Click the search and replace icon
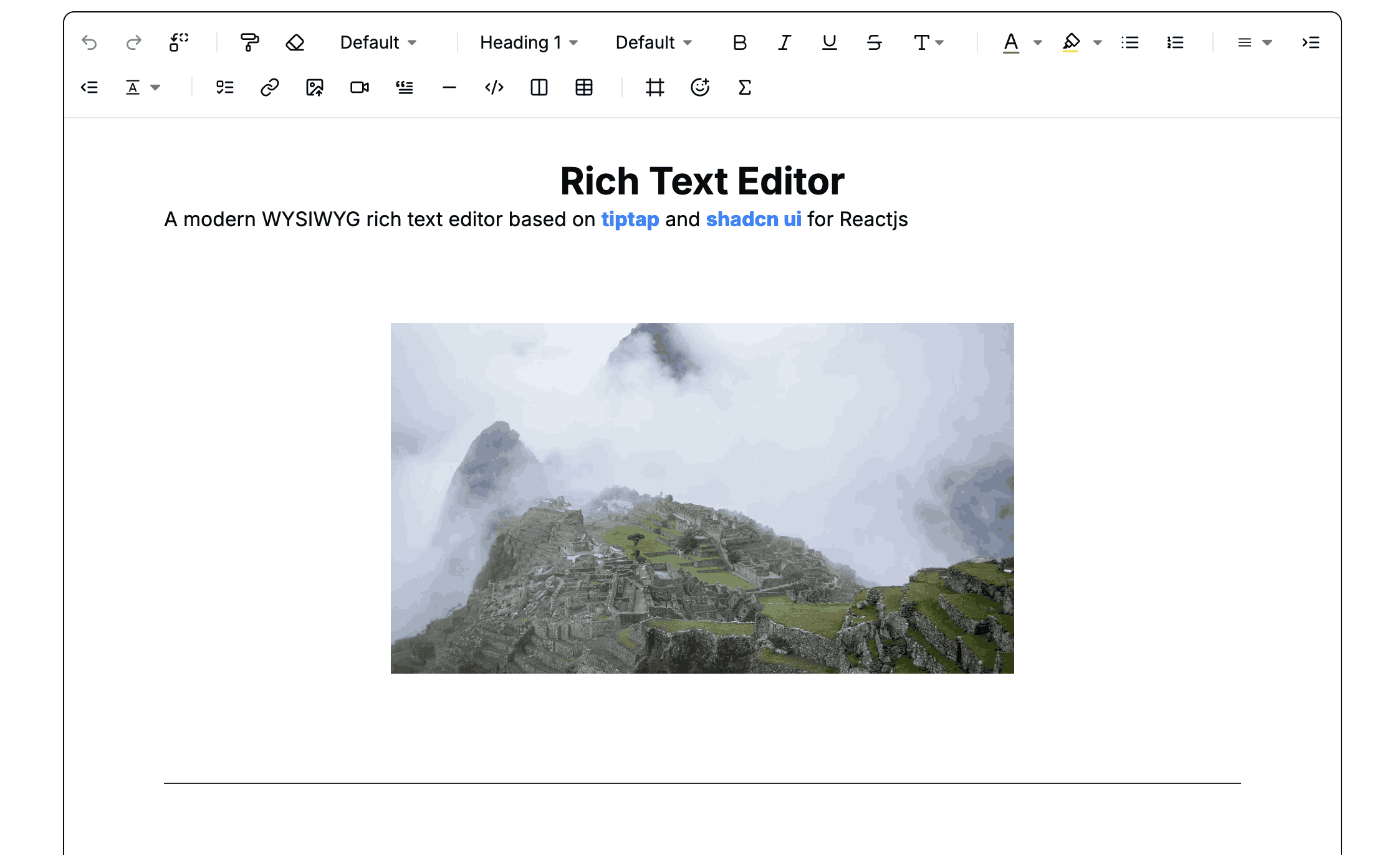The height and width of the screenshot is (855, 1400). coord(179,42)
